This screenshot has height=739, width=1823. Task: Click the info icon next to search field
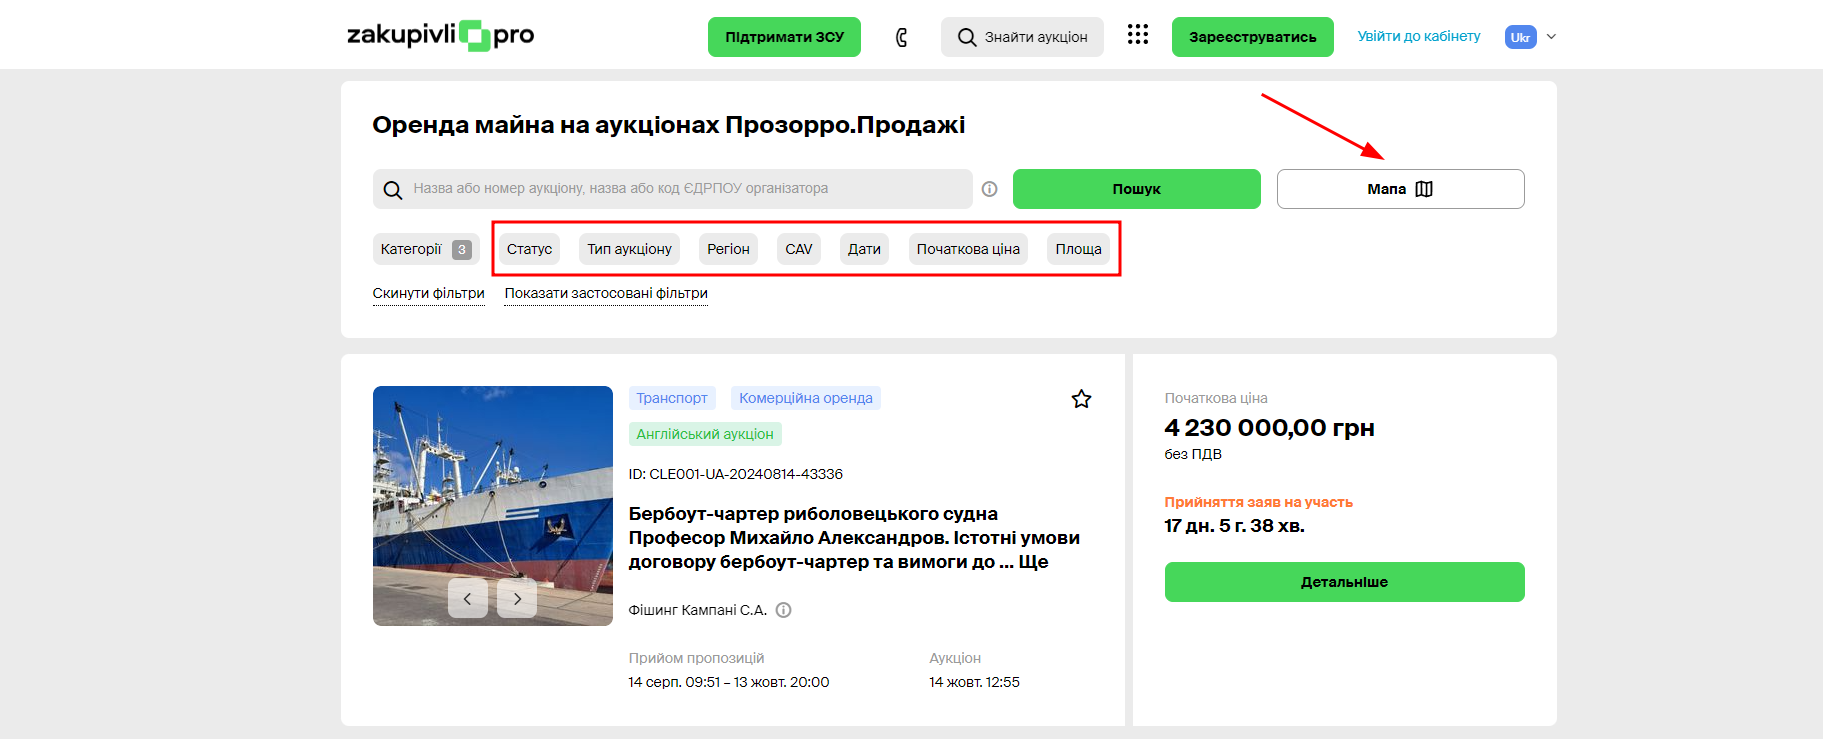[989, 189]
